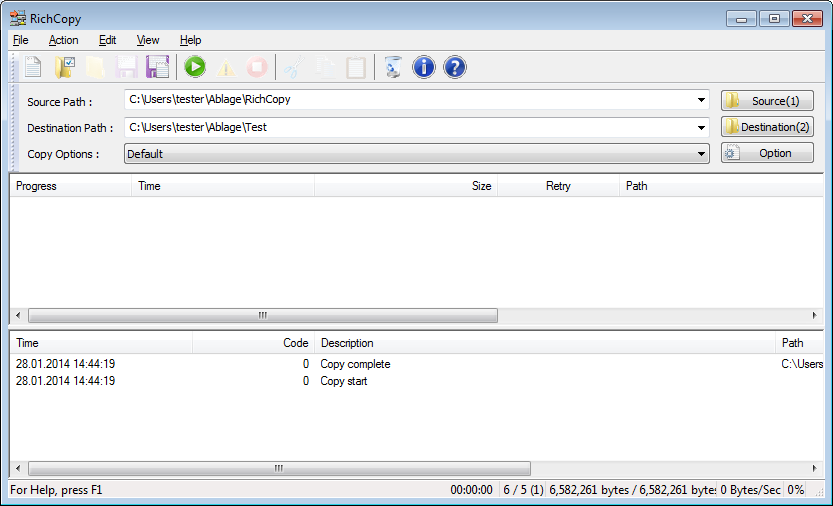Viewport: 833px width, 506px height.
Task: Click the '0 Bytes/Sec' status bar entry
Action: 750,490
